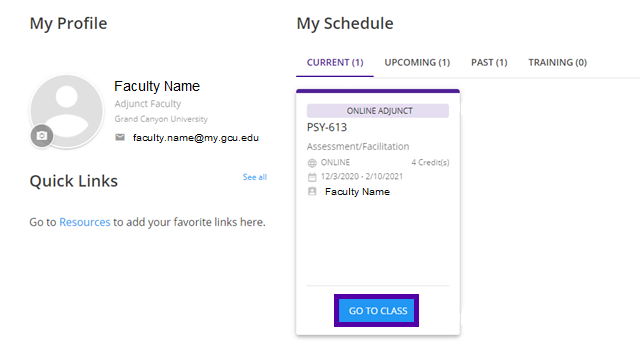Click the instructor badge icon in course card
Image resolution: width=640 pixels, height=362 pixels.
(312, 191)
